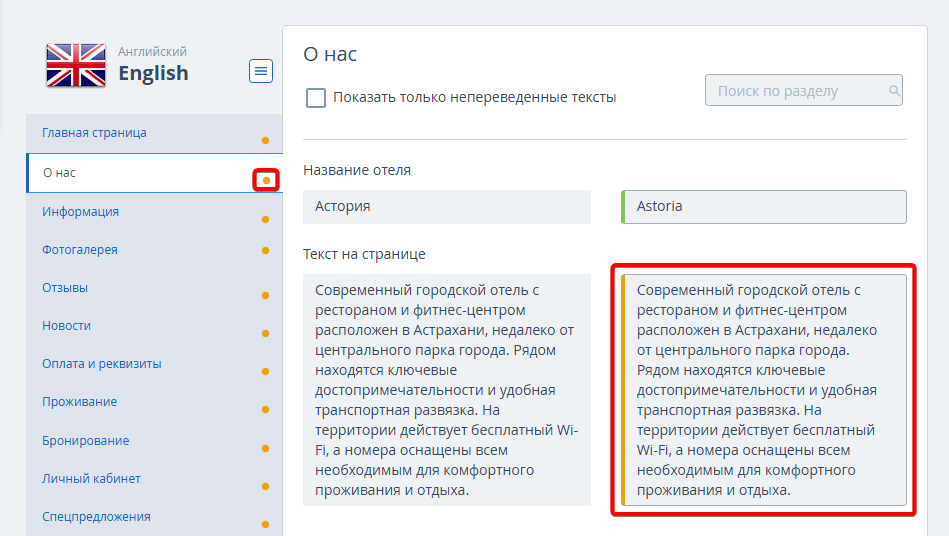Click the 'Astoria' translation field
This screenshot has width=949, height=536.
tap(764, 207)
